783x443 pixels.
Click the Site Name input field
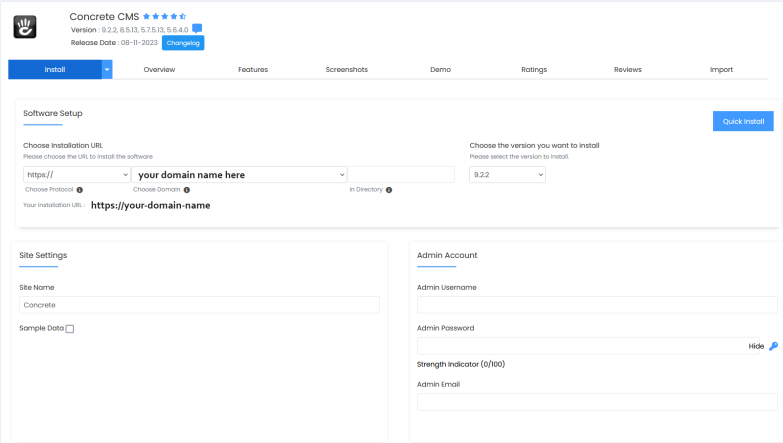click(199, 305)
